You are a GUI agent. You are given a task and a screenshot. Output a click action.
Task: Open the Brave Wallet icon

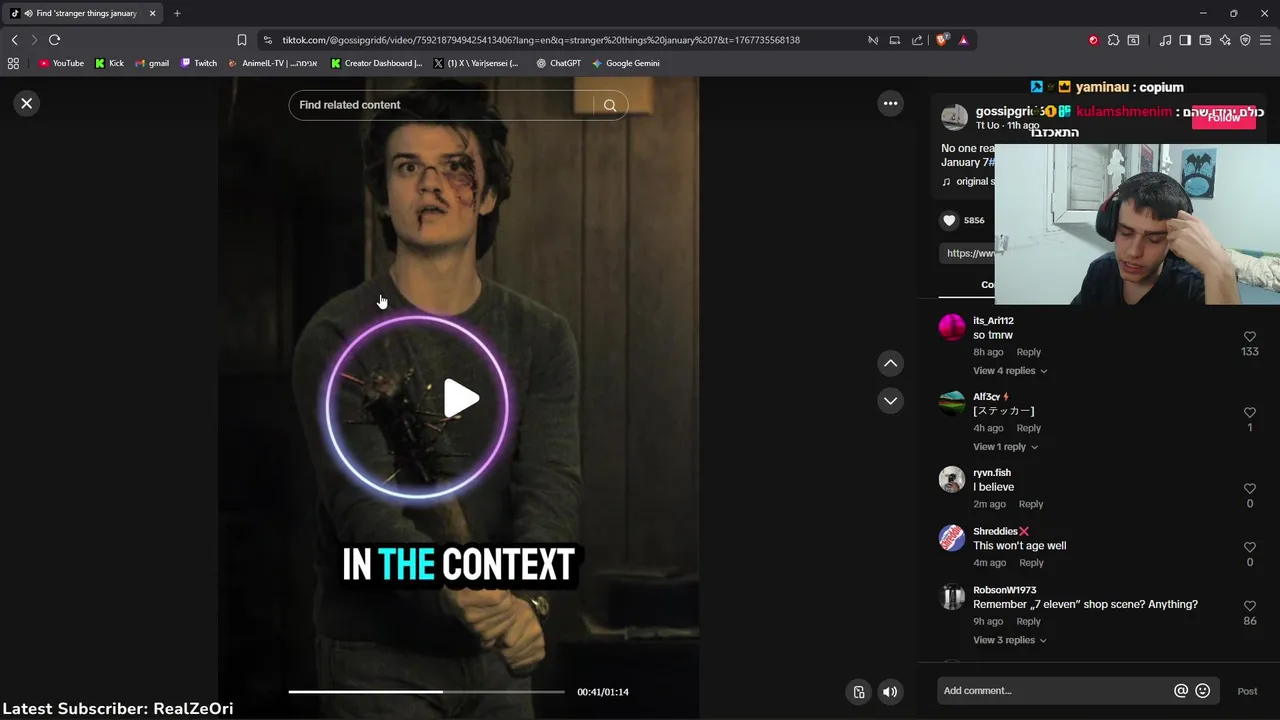tap(1205, 40)
